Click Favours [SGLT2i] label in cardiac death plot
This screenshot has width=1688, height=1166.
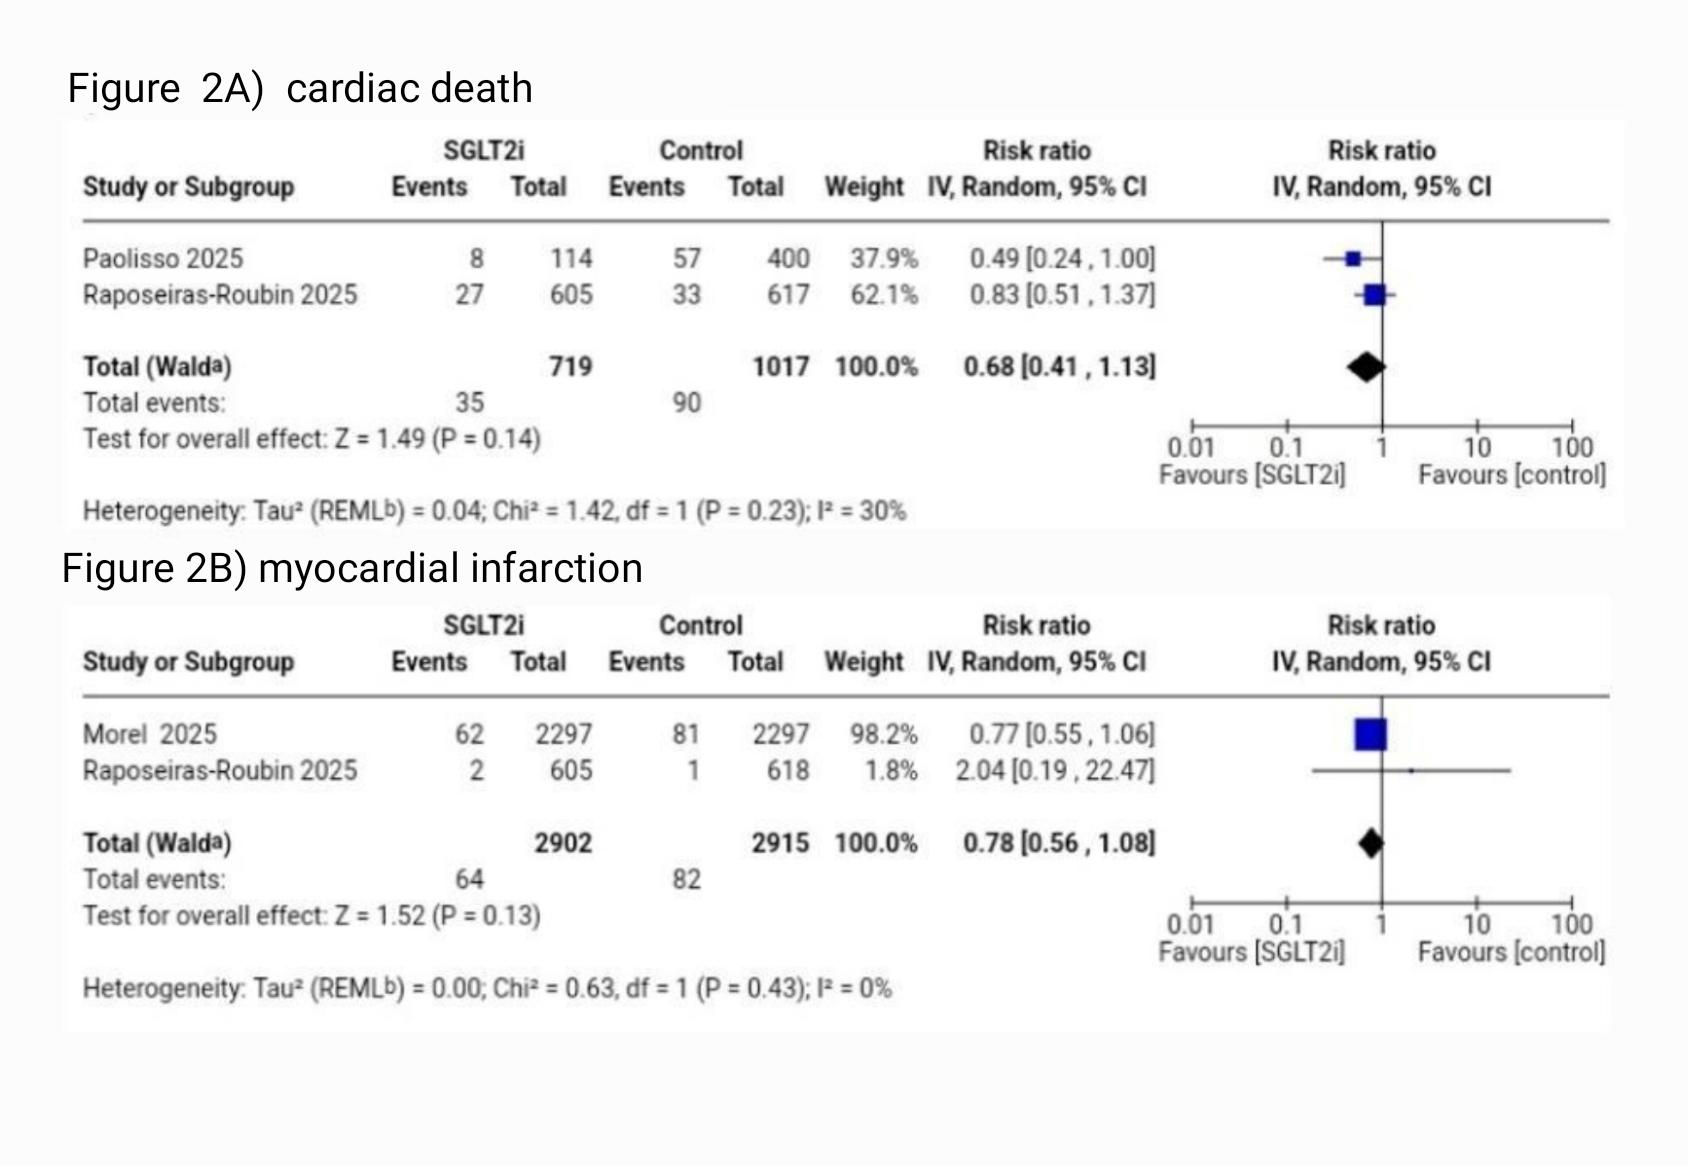tap(1252, 475)
